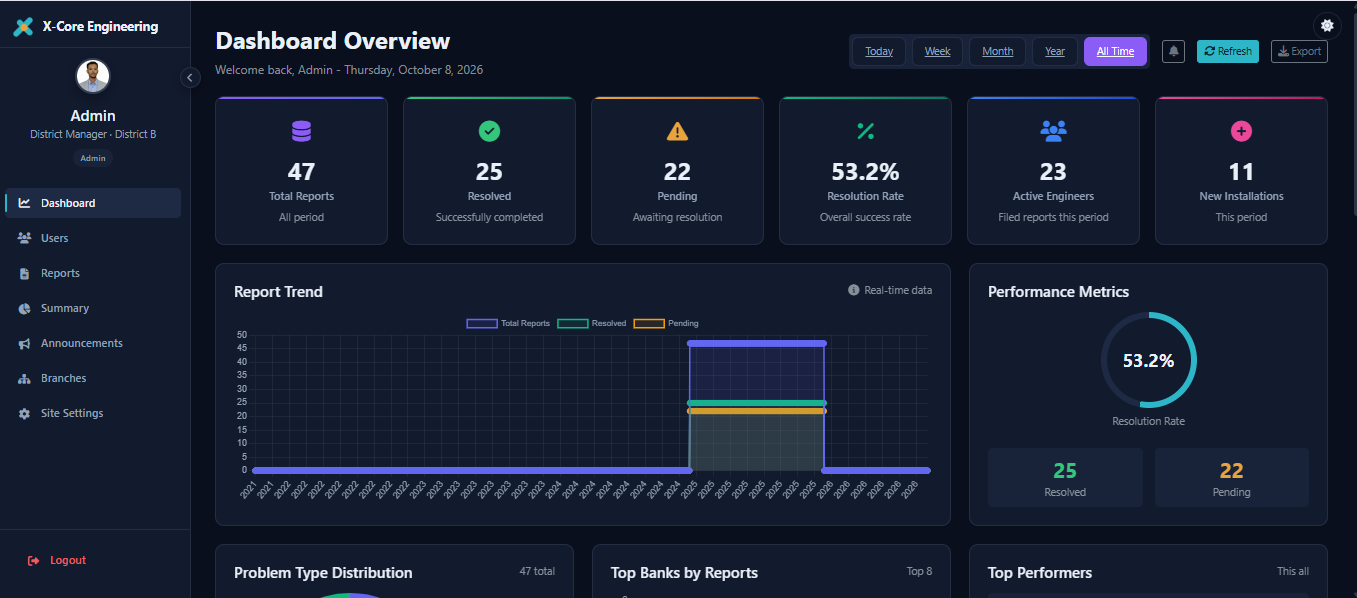Refresh the dashboard data
The image size is (1357, 598).
1228,51
